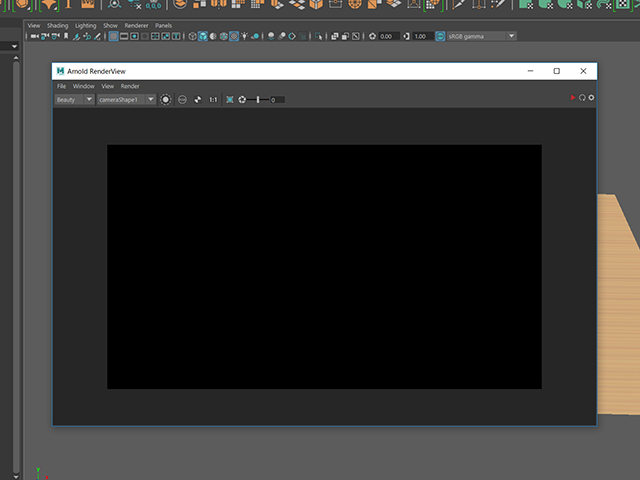Open the viewport View menu
The image size is (640, 480).
[x=34, y=25]
